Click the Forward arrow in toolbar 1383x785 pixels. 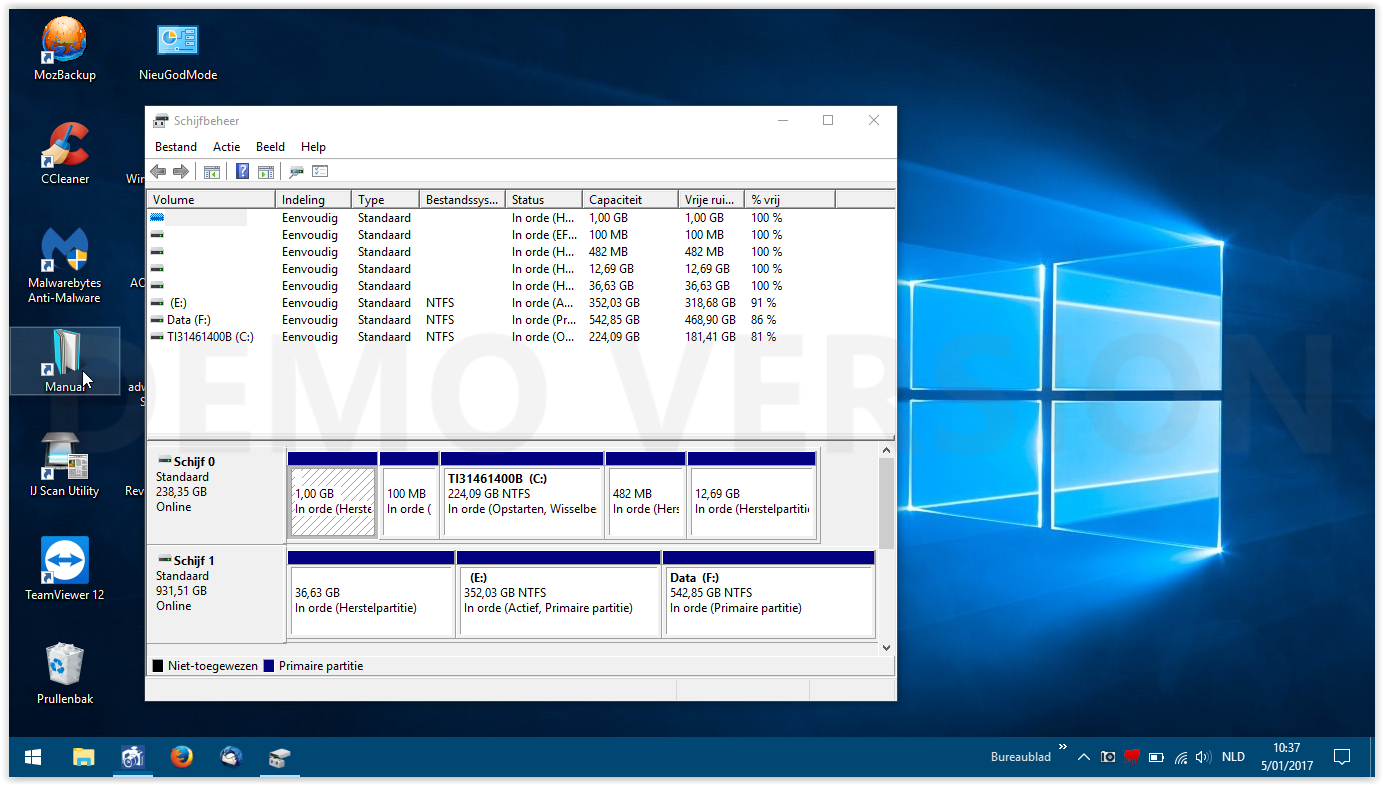[x=181, y=172]
